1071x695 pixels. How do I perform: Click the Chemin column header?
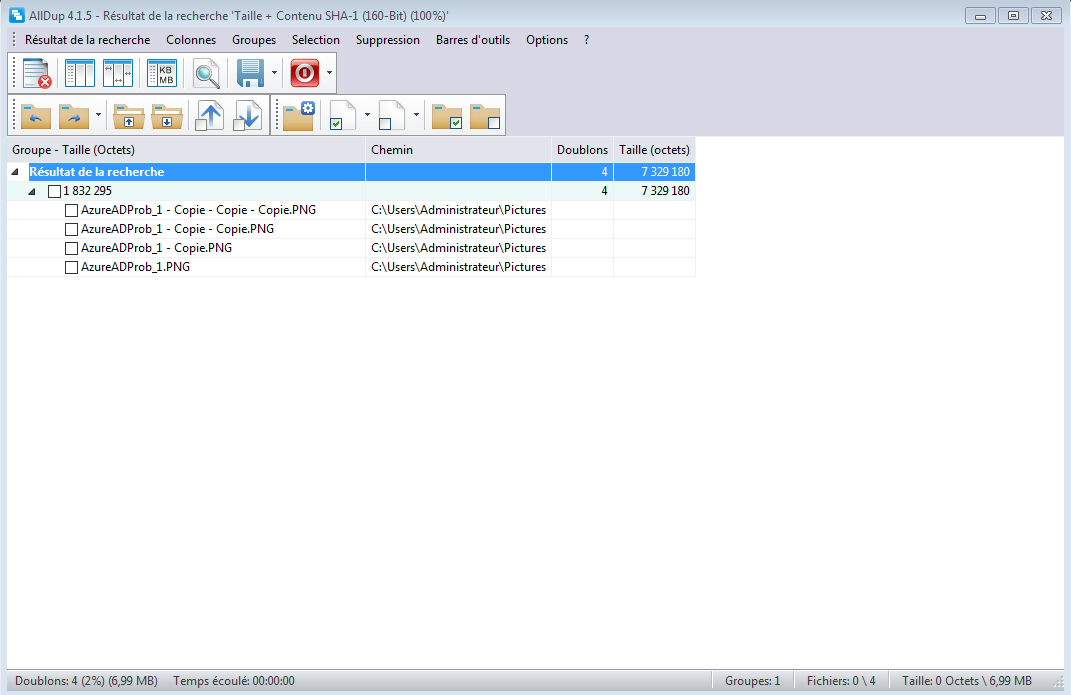pyautogui.click(x=458, y=150)
